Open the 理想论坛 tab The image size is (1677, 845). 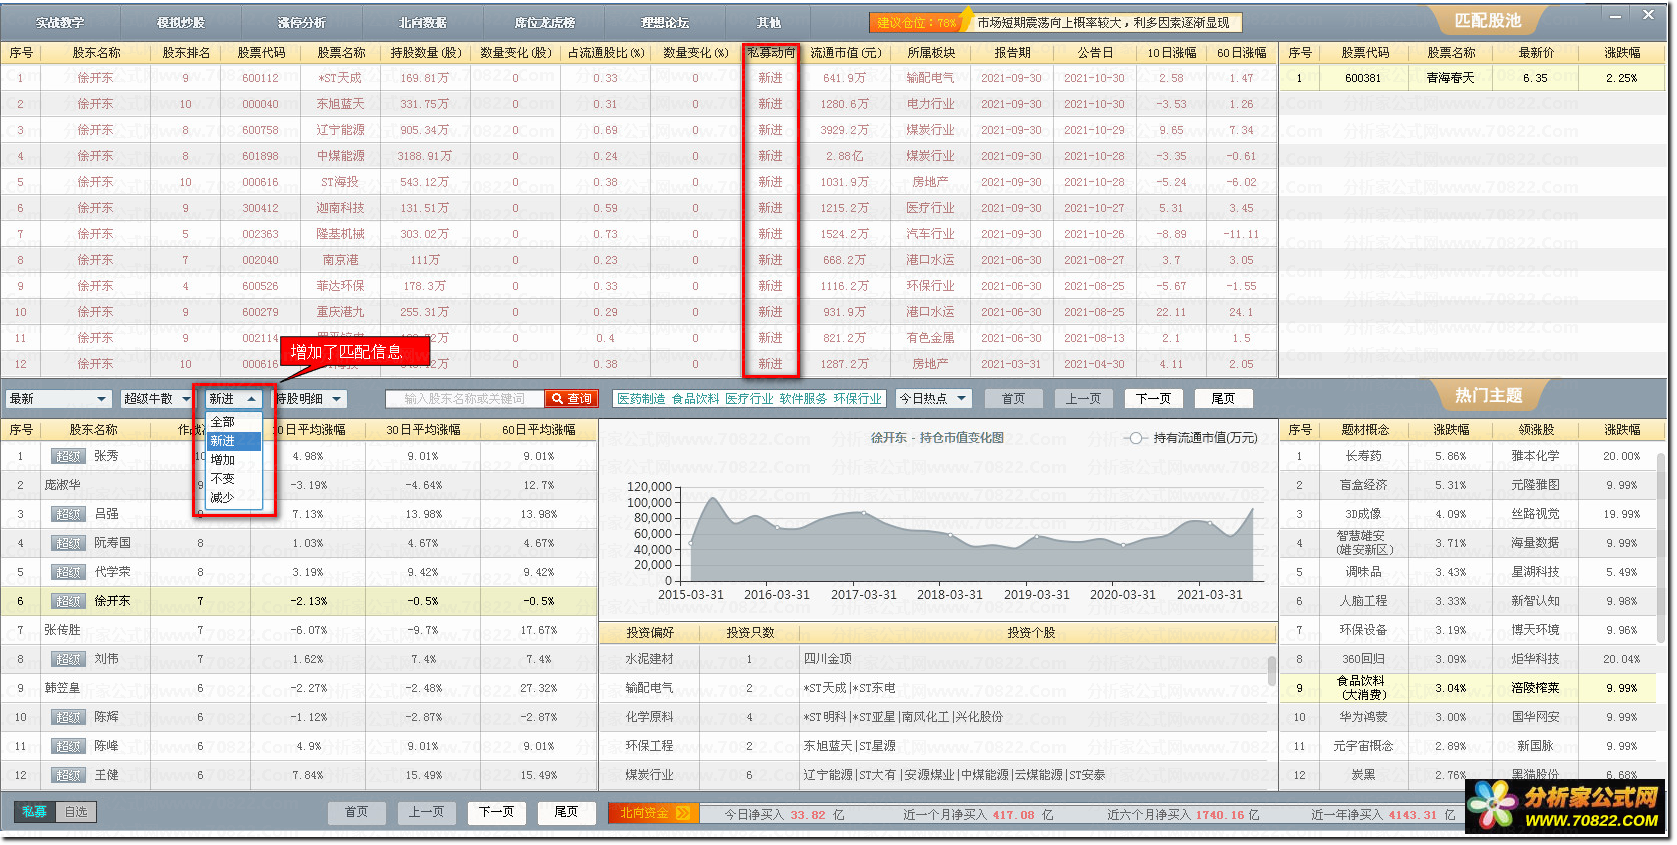point(666,22)
